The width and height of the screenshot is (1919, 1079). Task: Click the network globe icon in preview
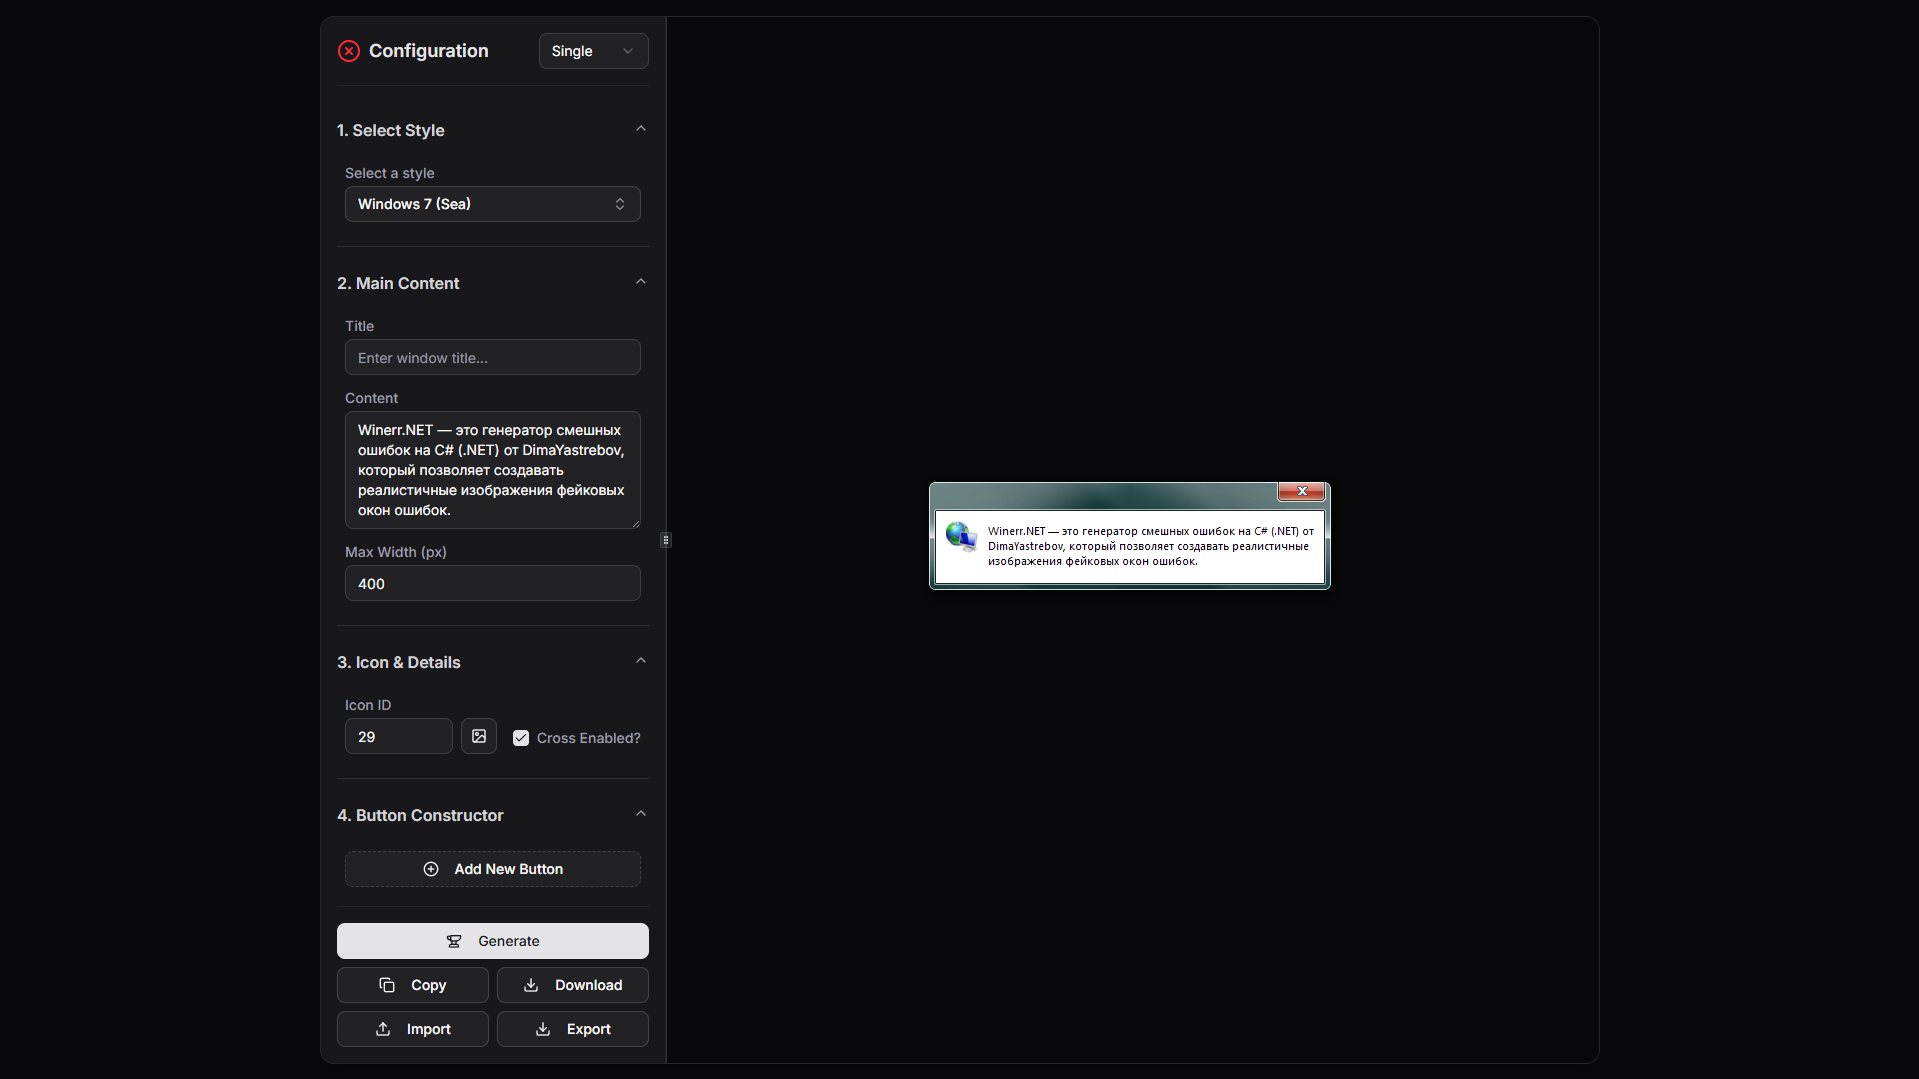(961, 537)
